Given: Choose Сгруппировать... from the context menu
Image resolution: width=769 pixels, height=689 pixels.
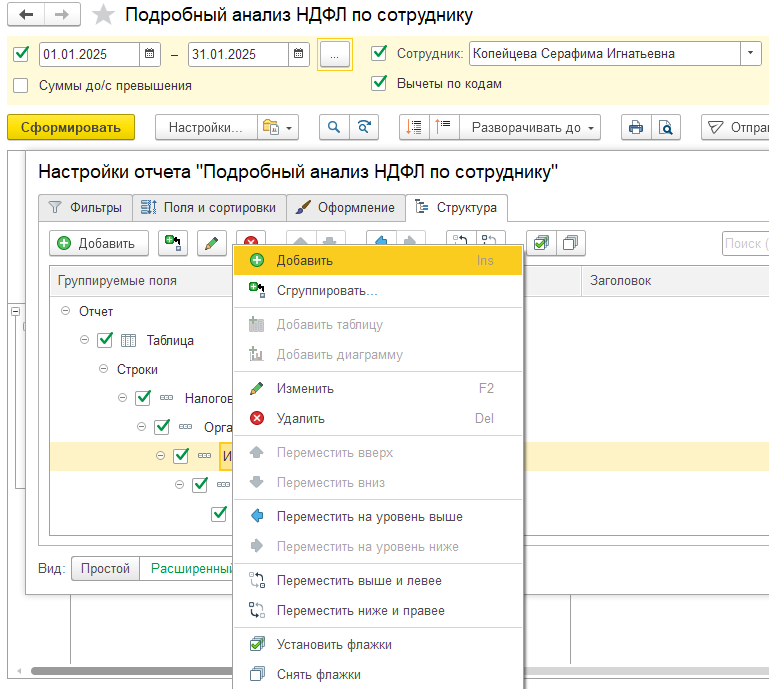Looking at the screenshot, I should coord(327,291).
